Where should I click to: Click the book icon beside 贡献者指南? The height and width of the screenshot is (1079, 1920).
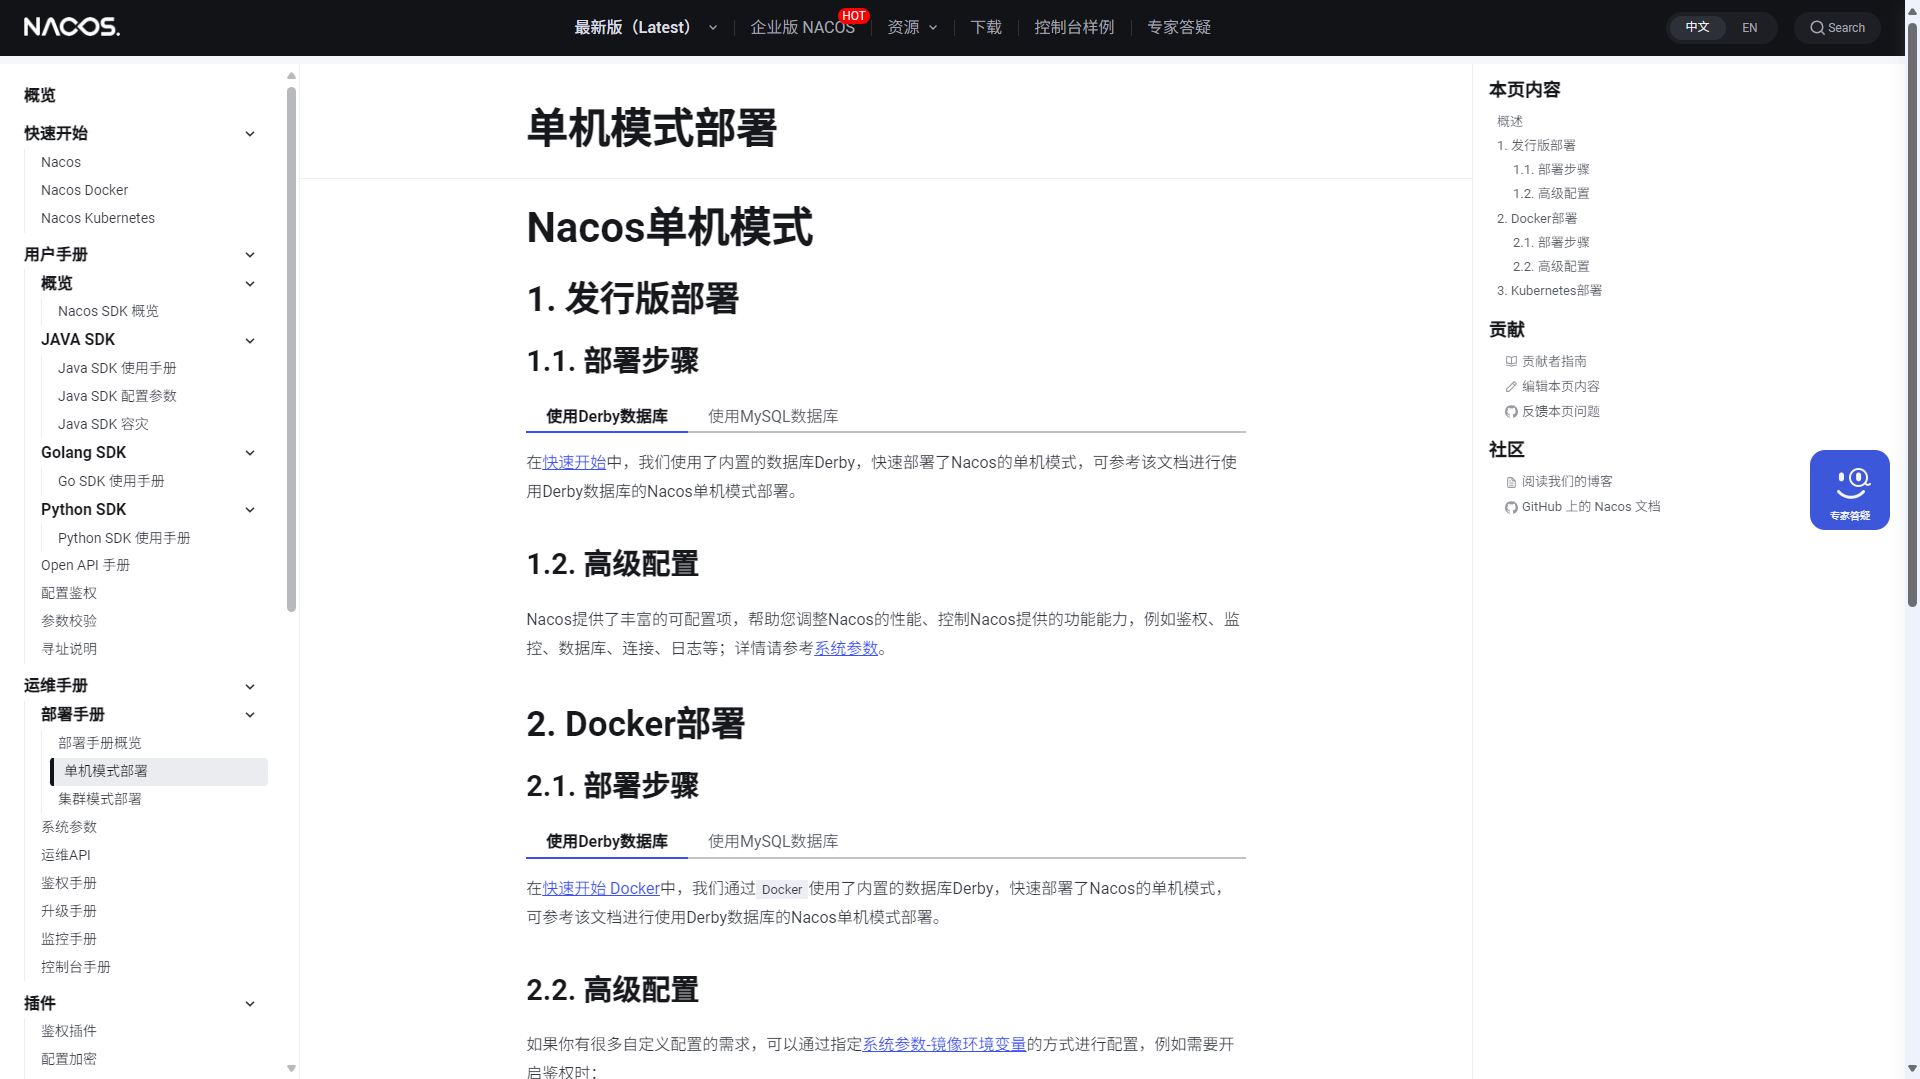coord(1511,362)
